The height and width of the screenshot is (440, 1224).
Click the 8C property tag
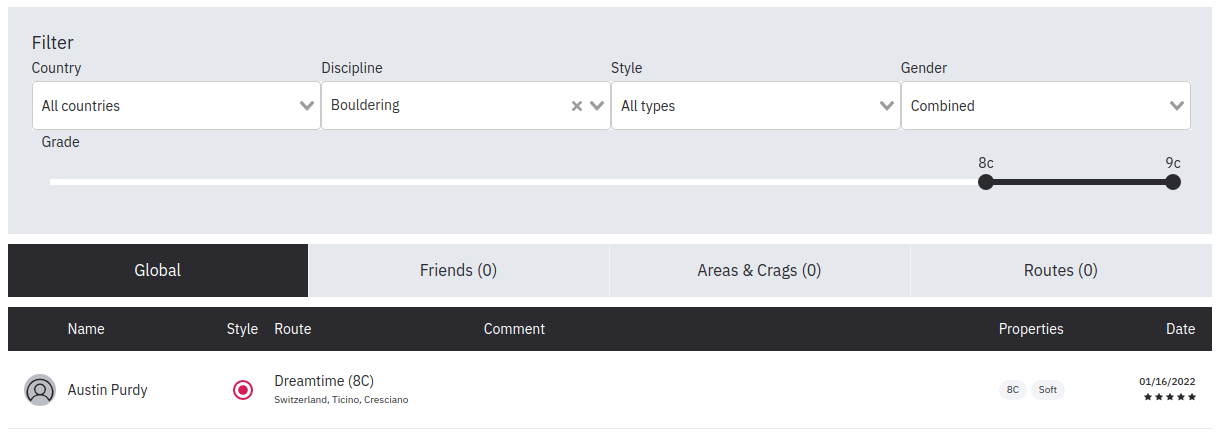1013,390
